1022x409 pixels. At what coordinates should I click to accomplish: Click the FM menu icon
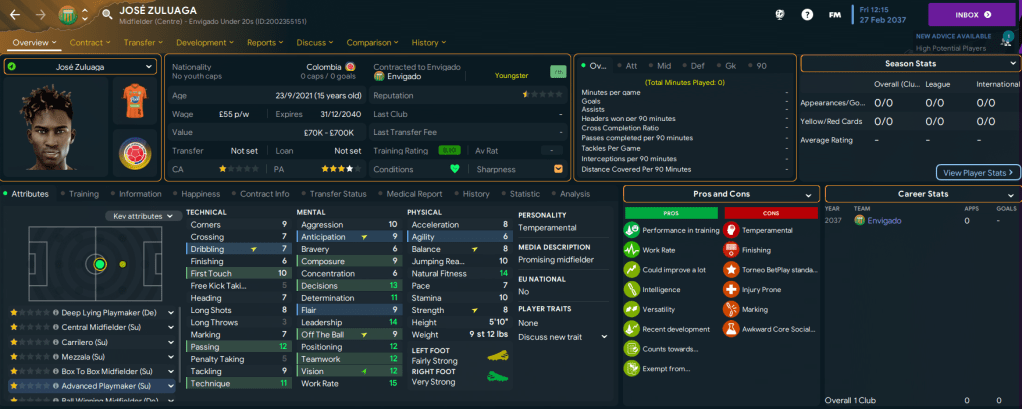point(834,15)
